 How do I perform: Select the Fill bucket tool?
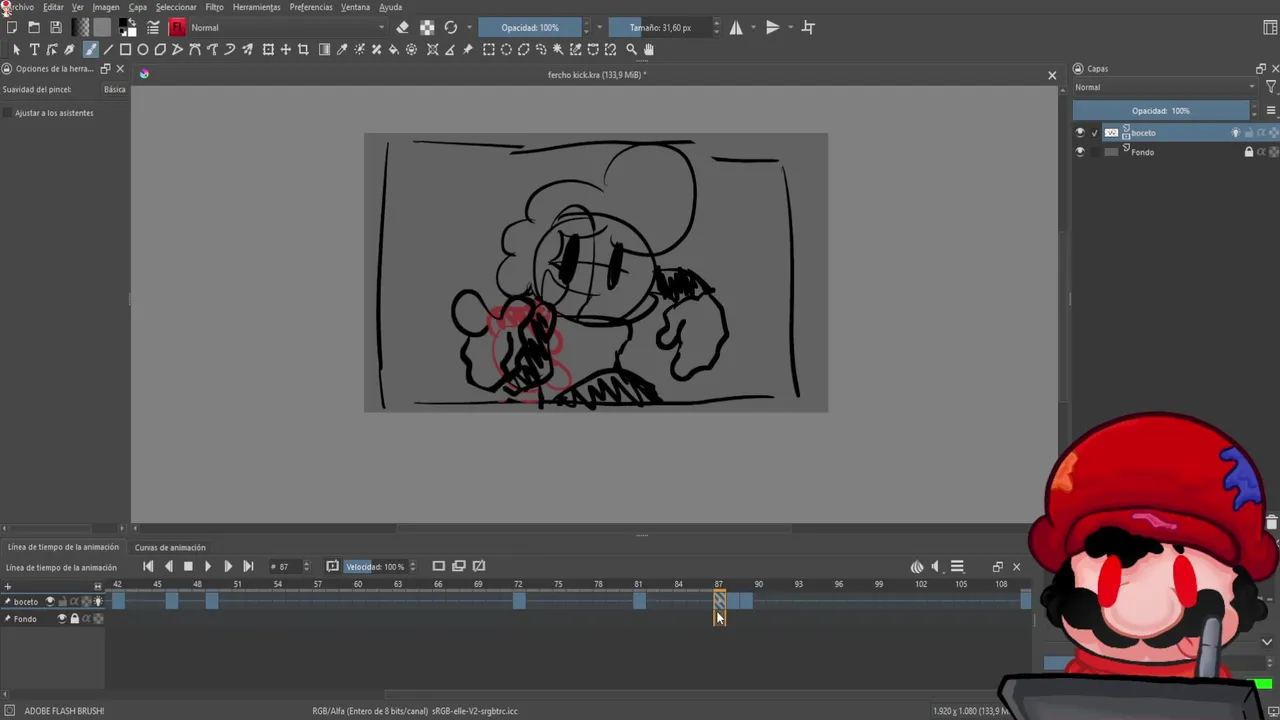pos(393,49)
